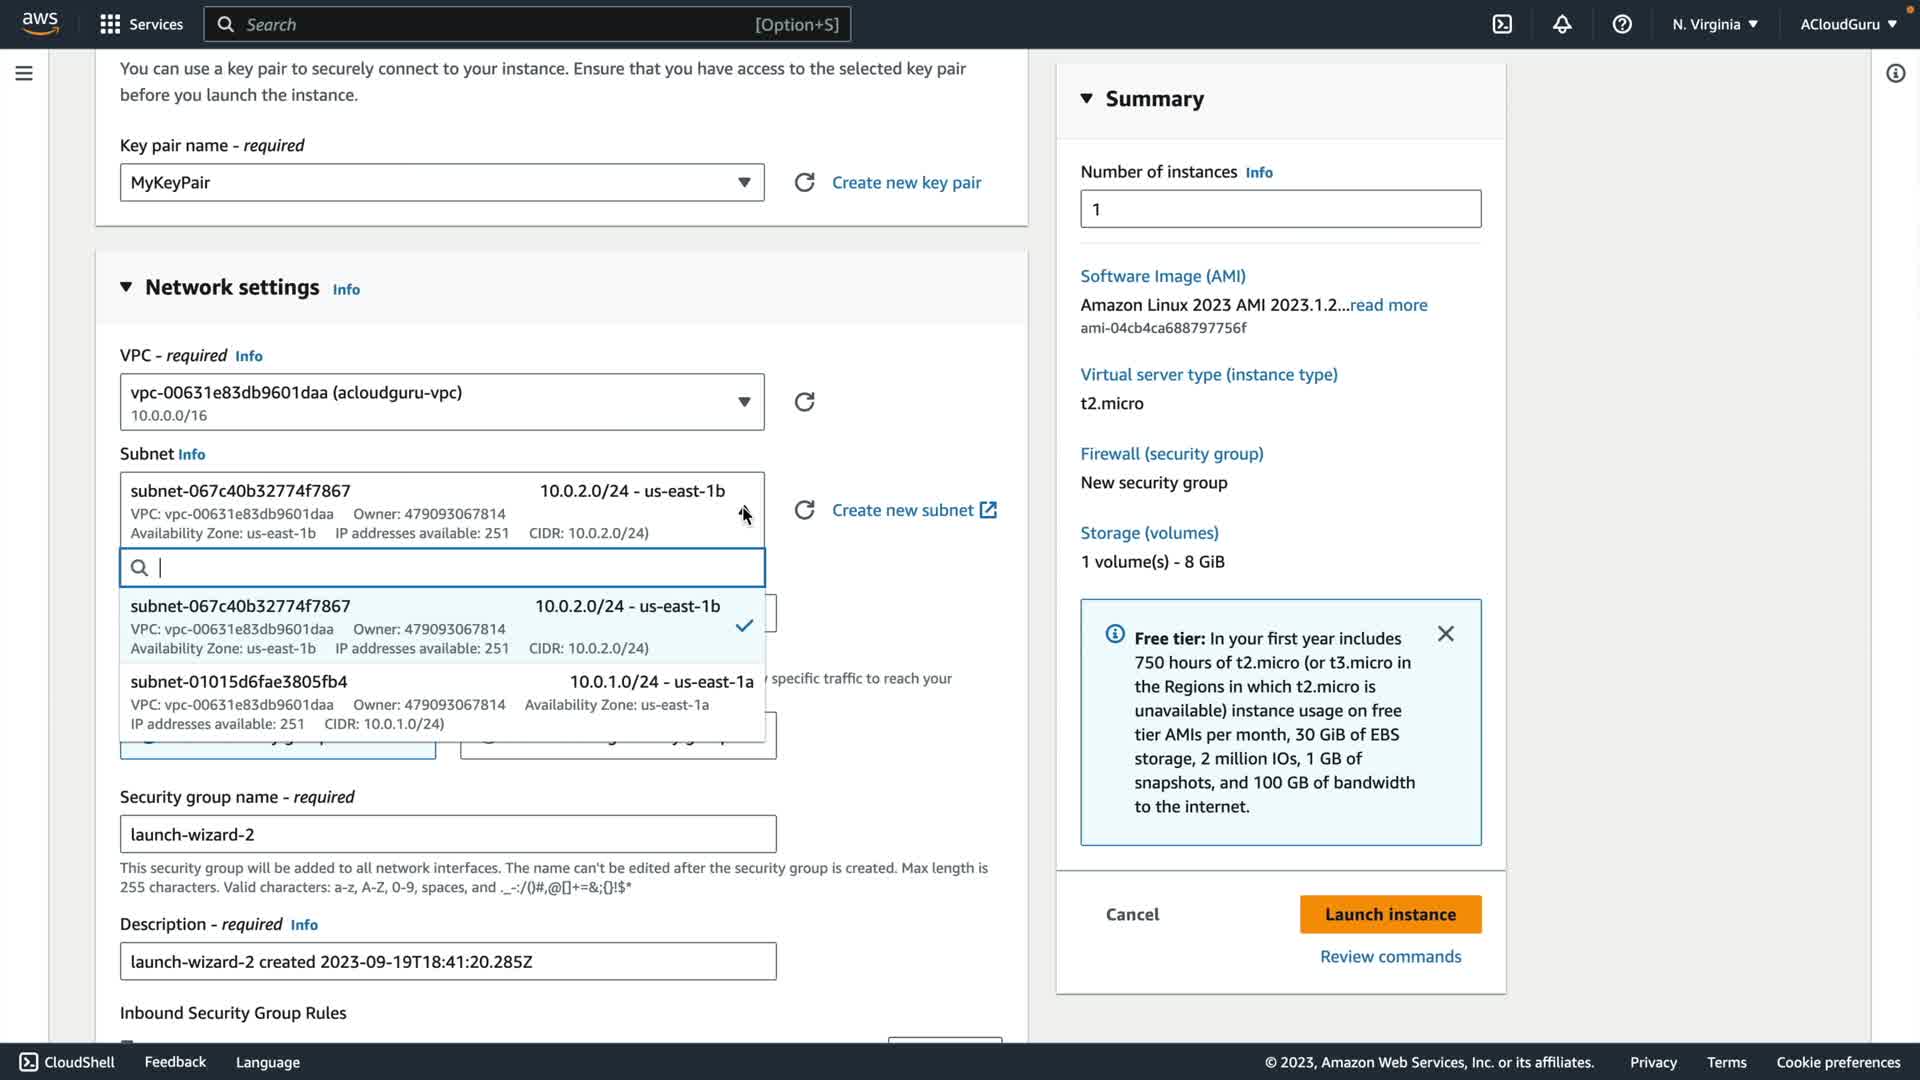Refresh the subnet list
Screen dimensions: 1920x1080
pyautogui.click(x=804, y=510)
